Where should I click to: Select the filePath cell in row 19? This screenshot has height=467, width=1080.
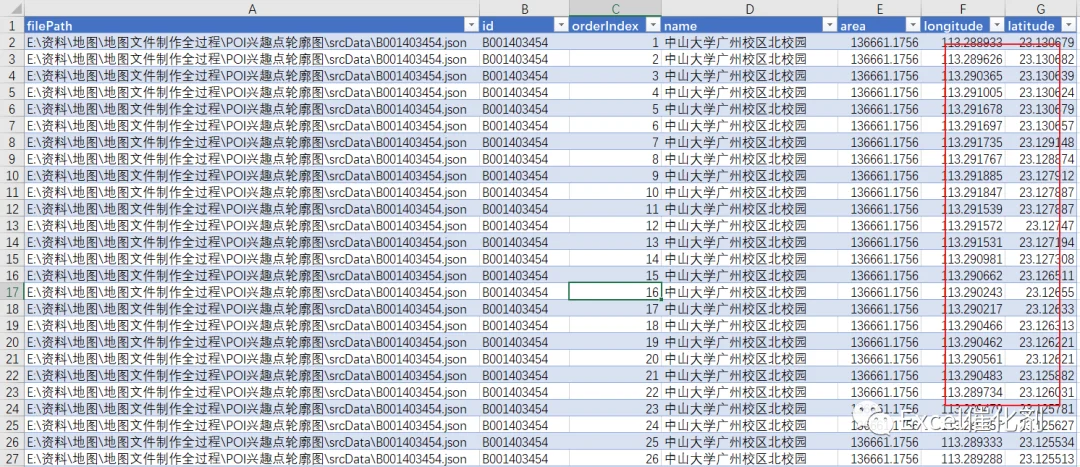tap(252, 325)
